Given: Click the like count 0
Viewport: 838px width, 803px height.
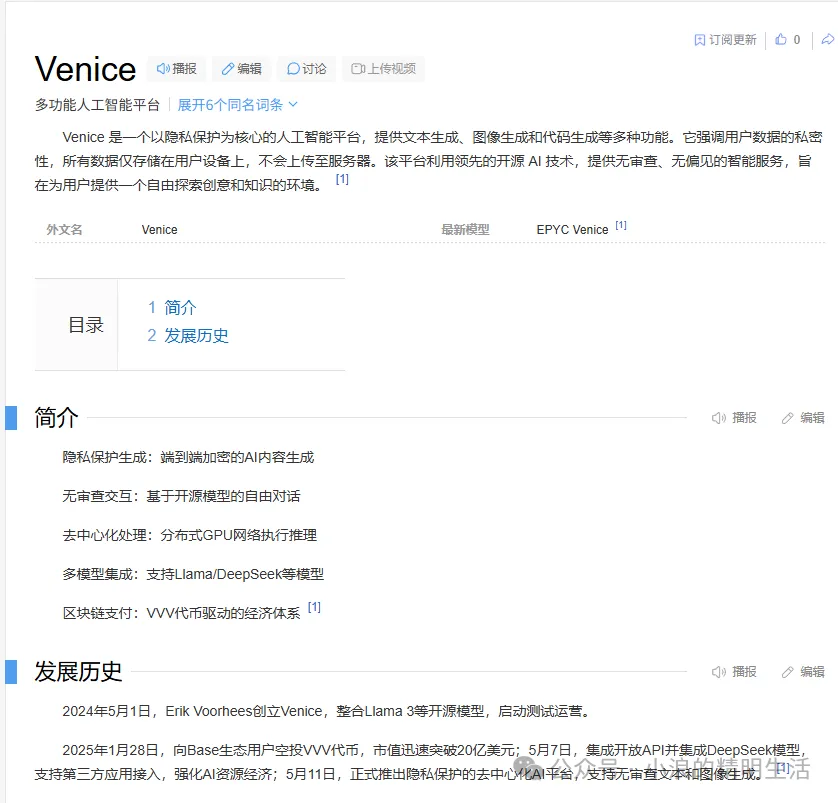Looking at the screenshot, I should pyautogui.click(x=797, y=40).
